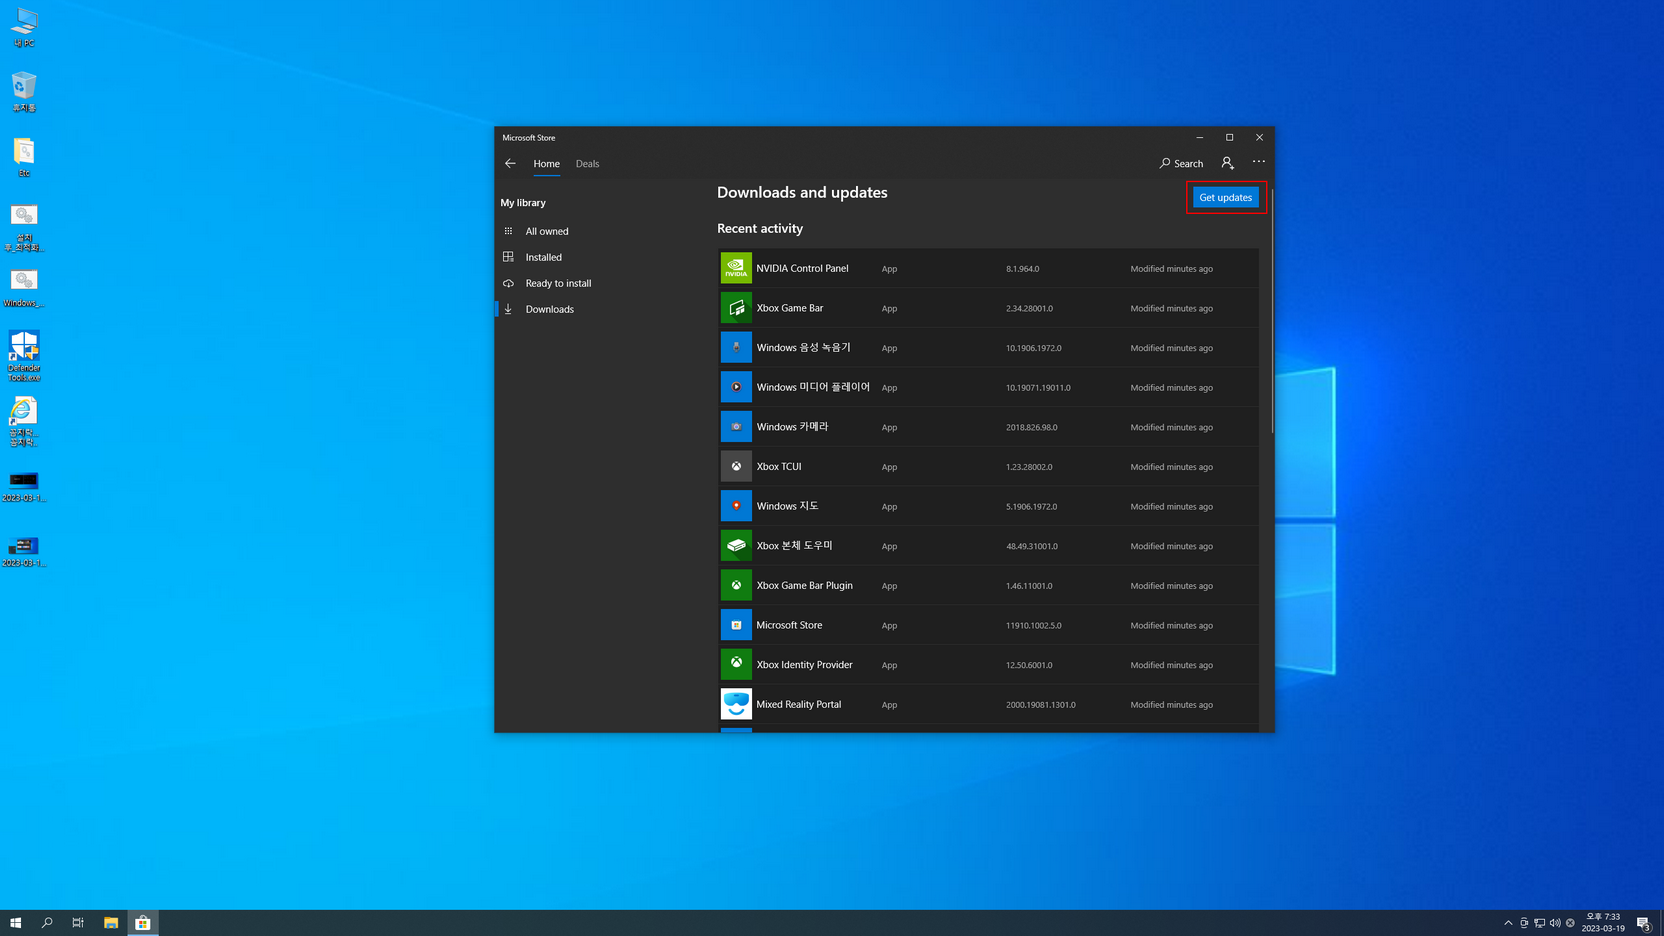This screenshot has width=1664, height=936.
Task: Click the Microsoft Store app list icon
Action: [736, 625]
